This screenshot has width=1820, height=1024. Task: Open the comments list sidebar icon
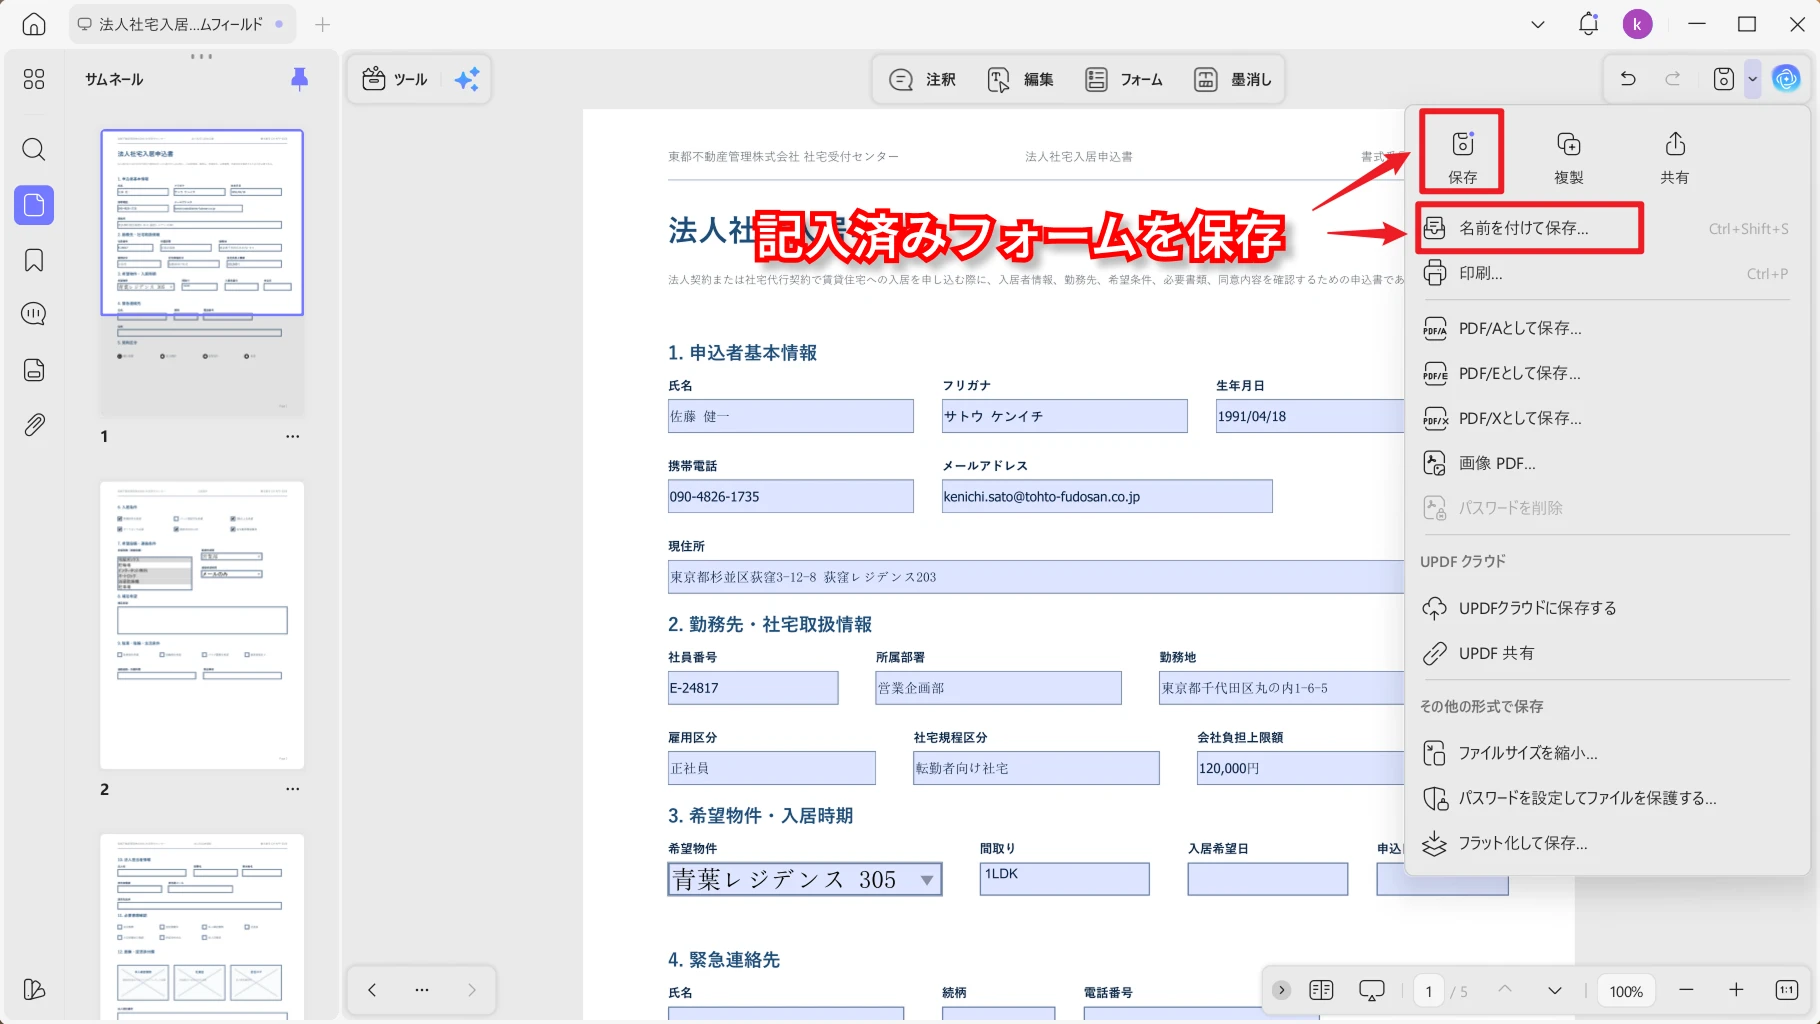pyautogui.click(x=34, y=314)
